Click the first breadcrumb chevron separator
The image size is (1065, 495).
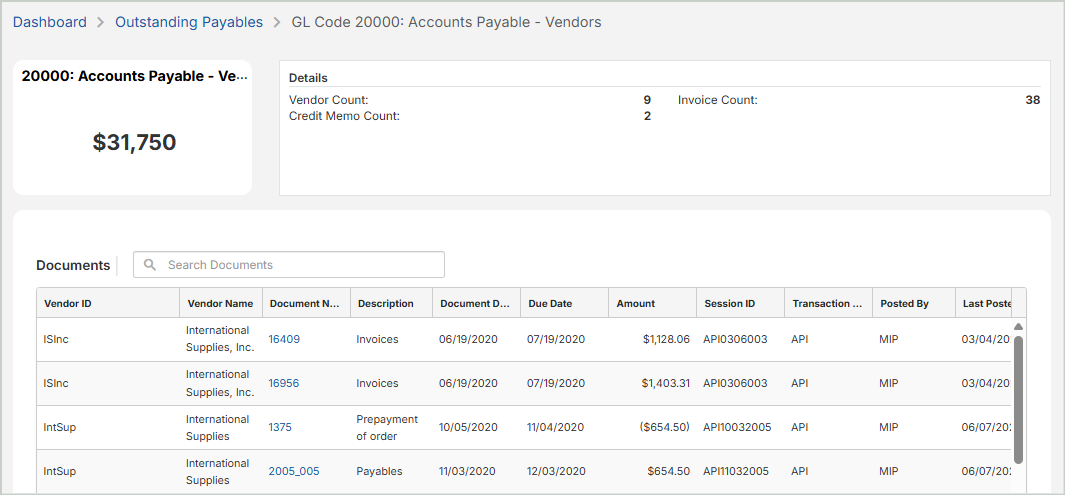tap(101, 22)
